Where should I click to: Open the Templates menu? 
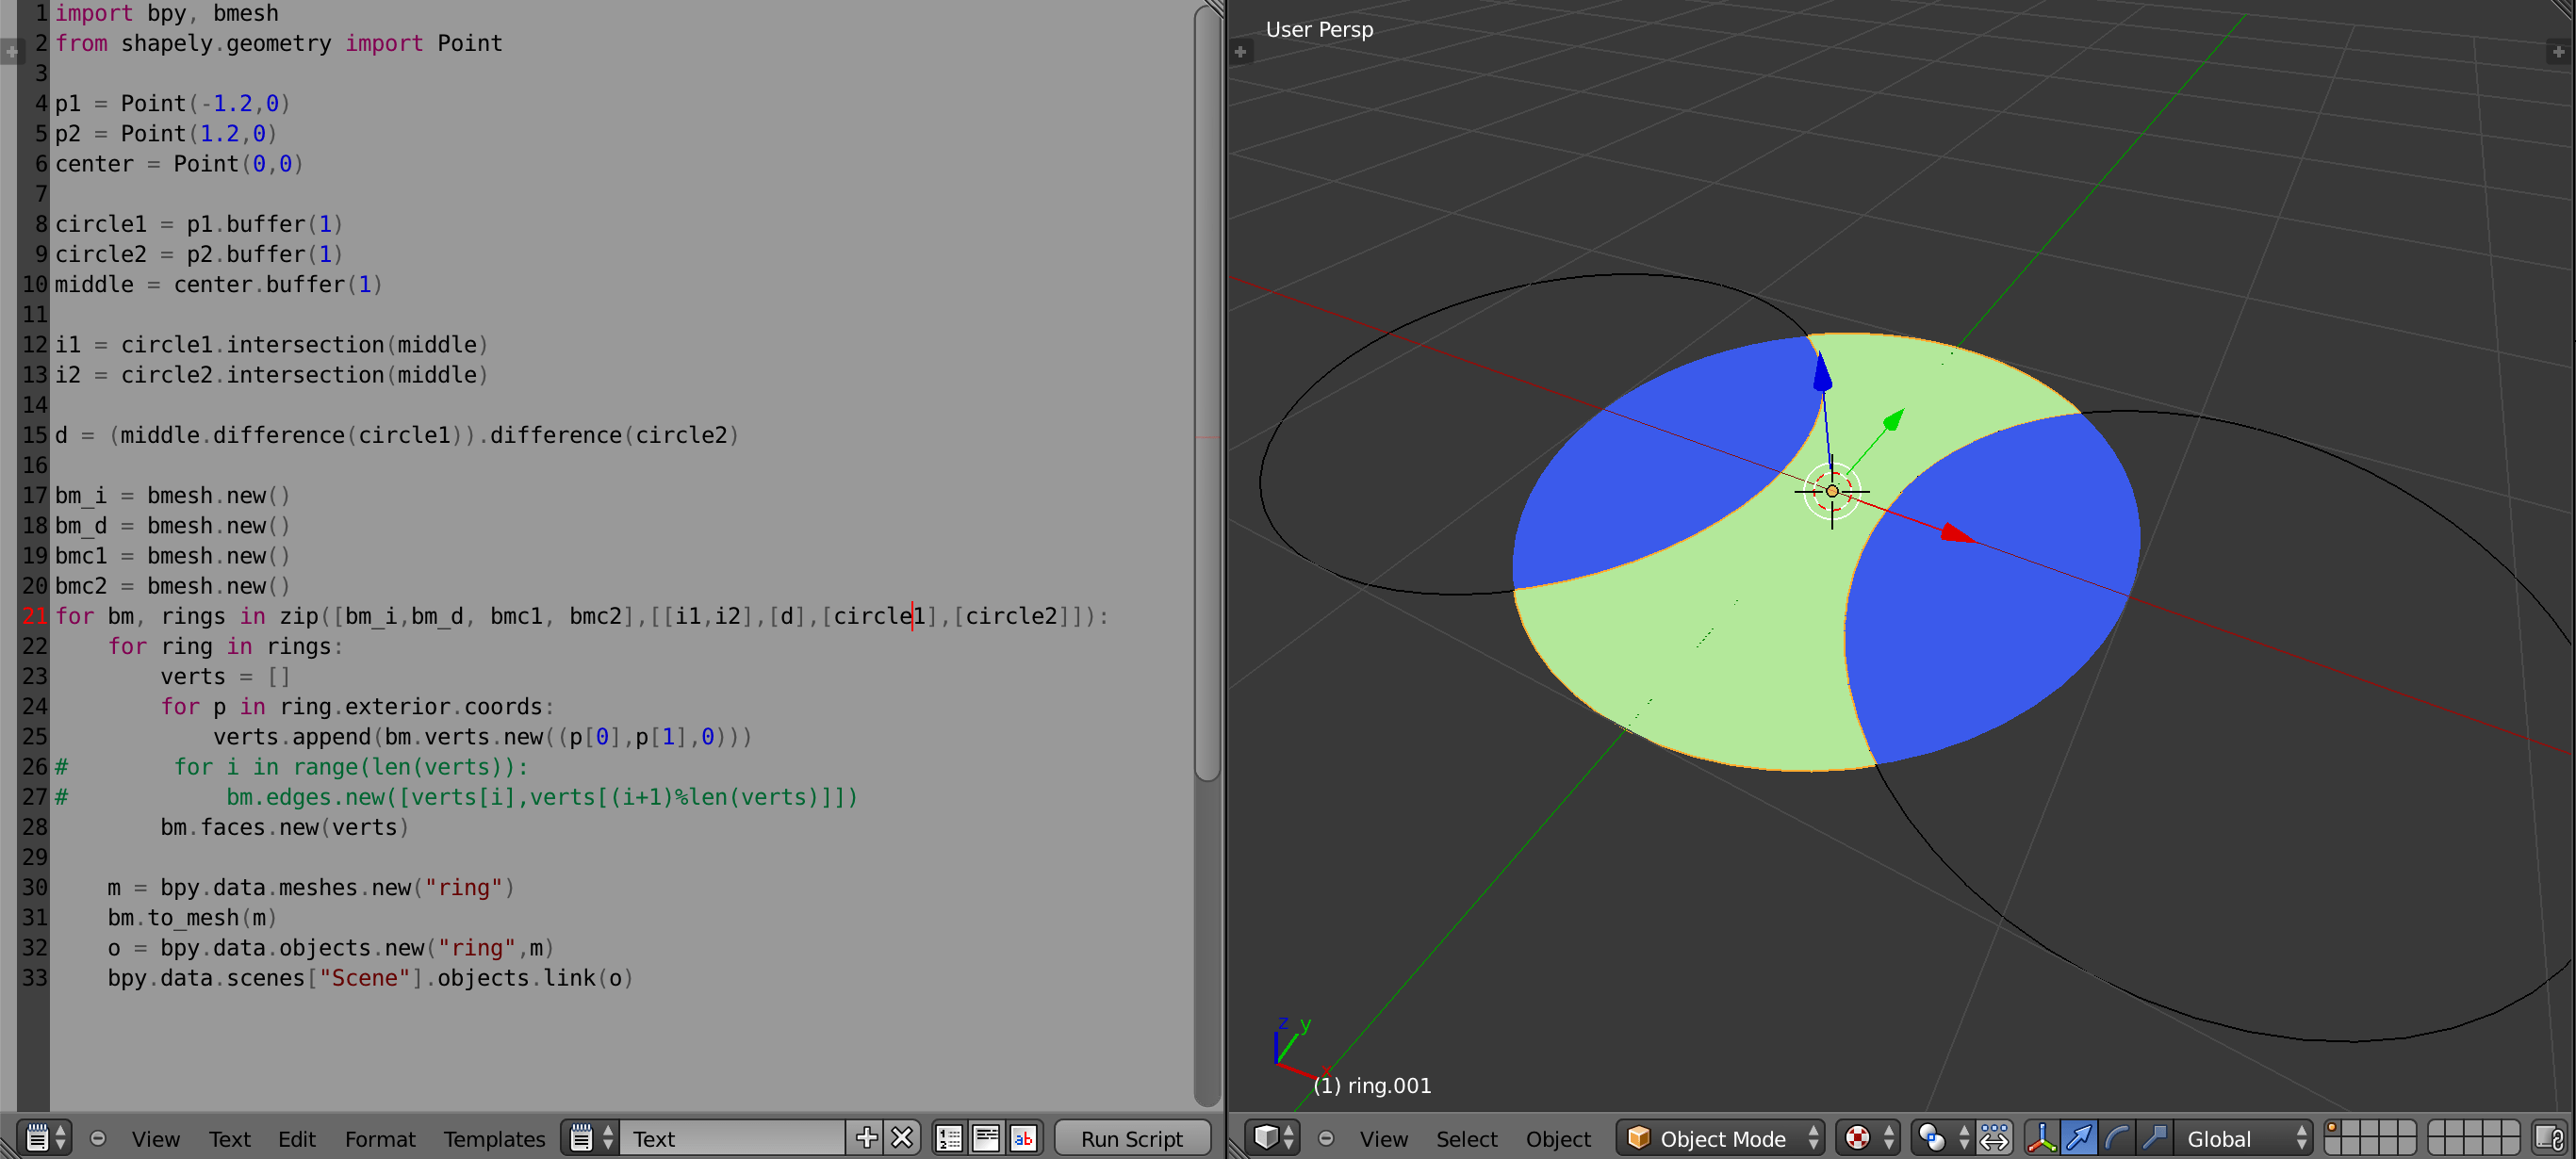click(494, 1138)
